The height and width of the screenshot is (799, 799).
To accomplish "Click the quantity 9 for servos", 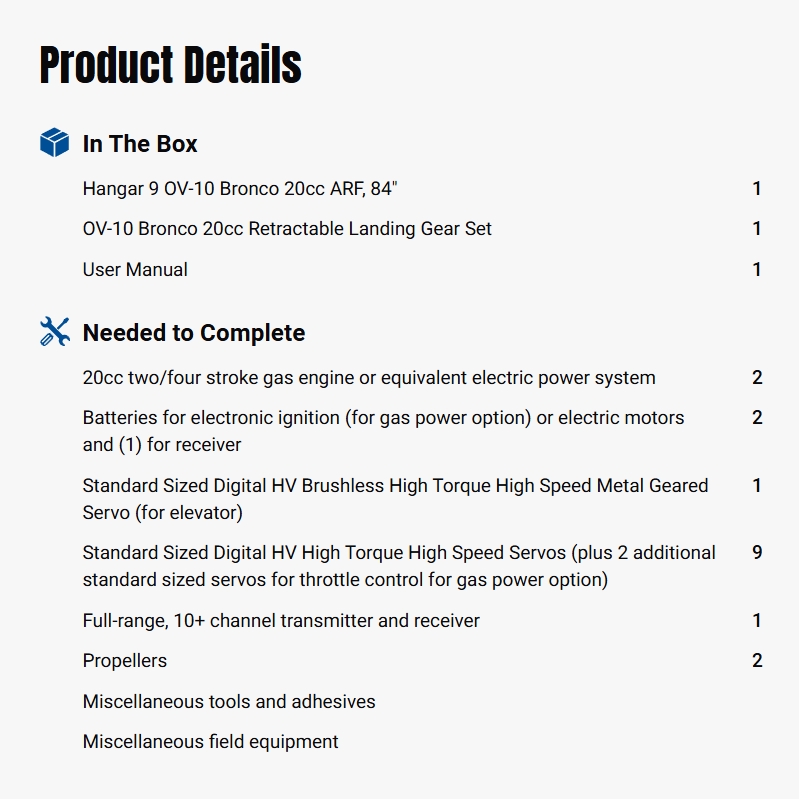I will (x=757, y=552).
